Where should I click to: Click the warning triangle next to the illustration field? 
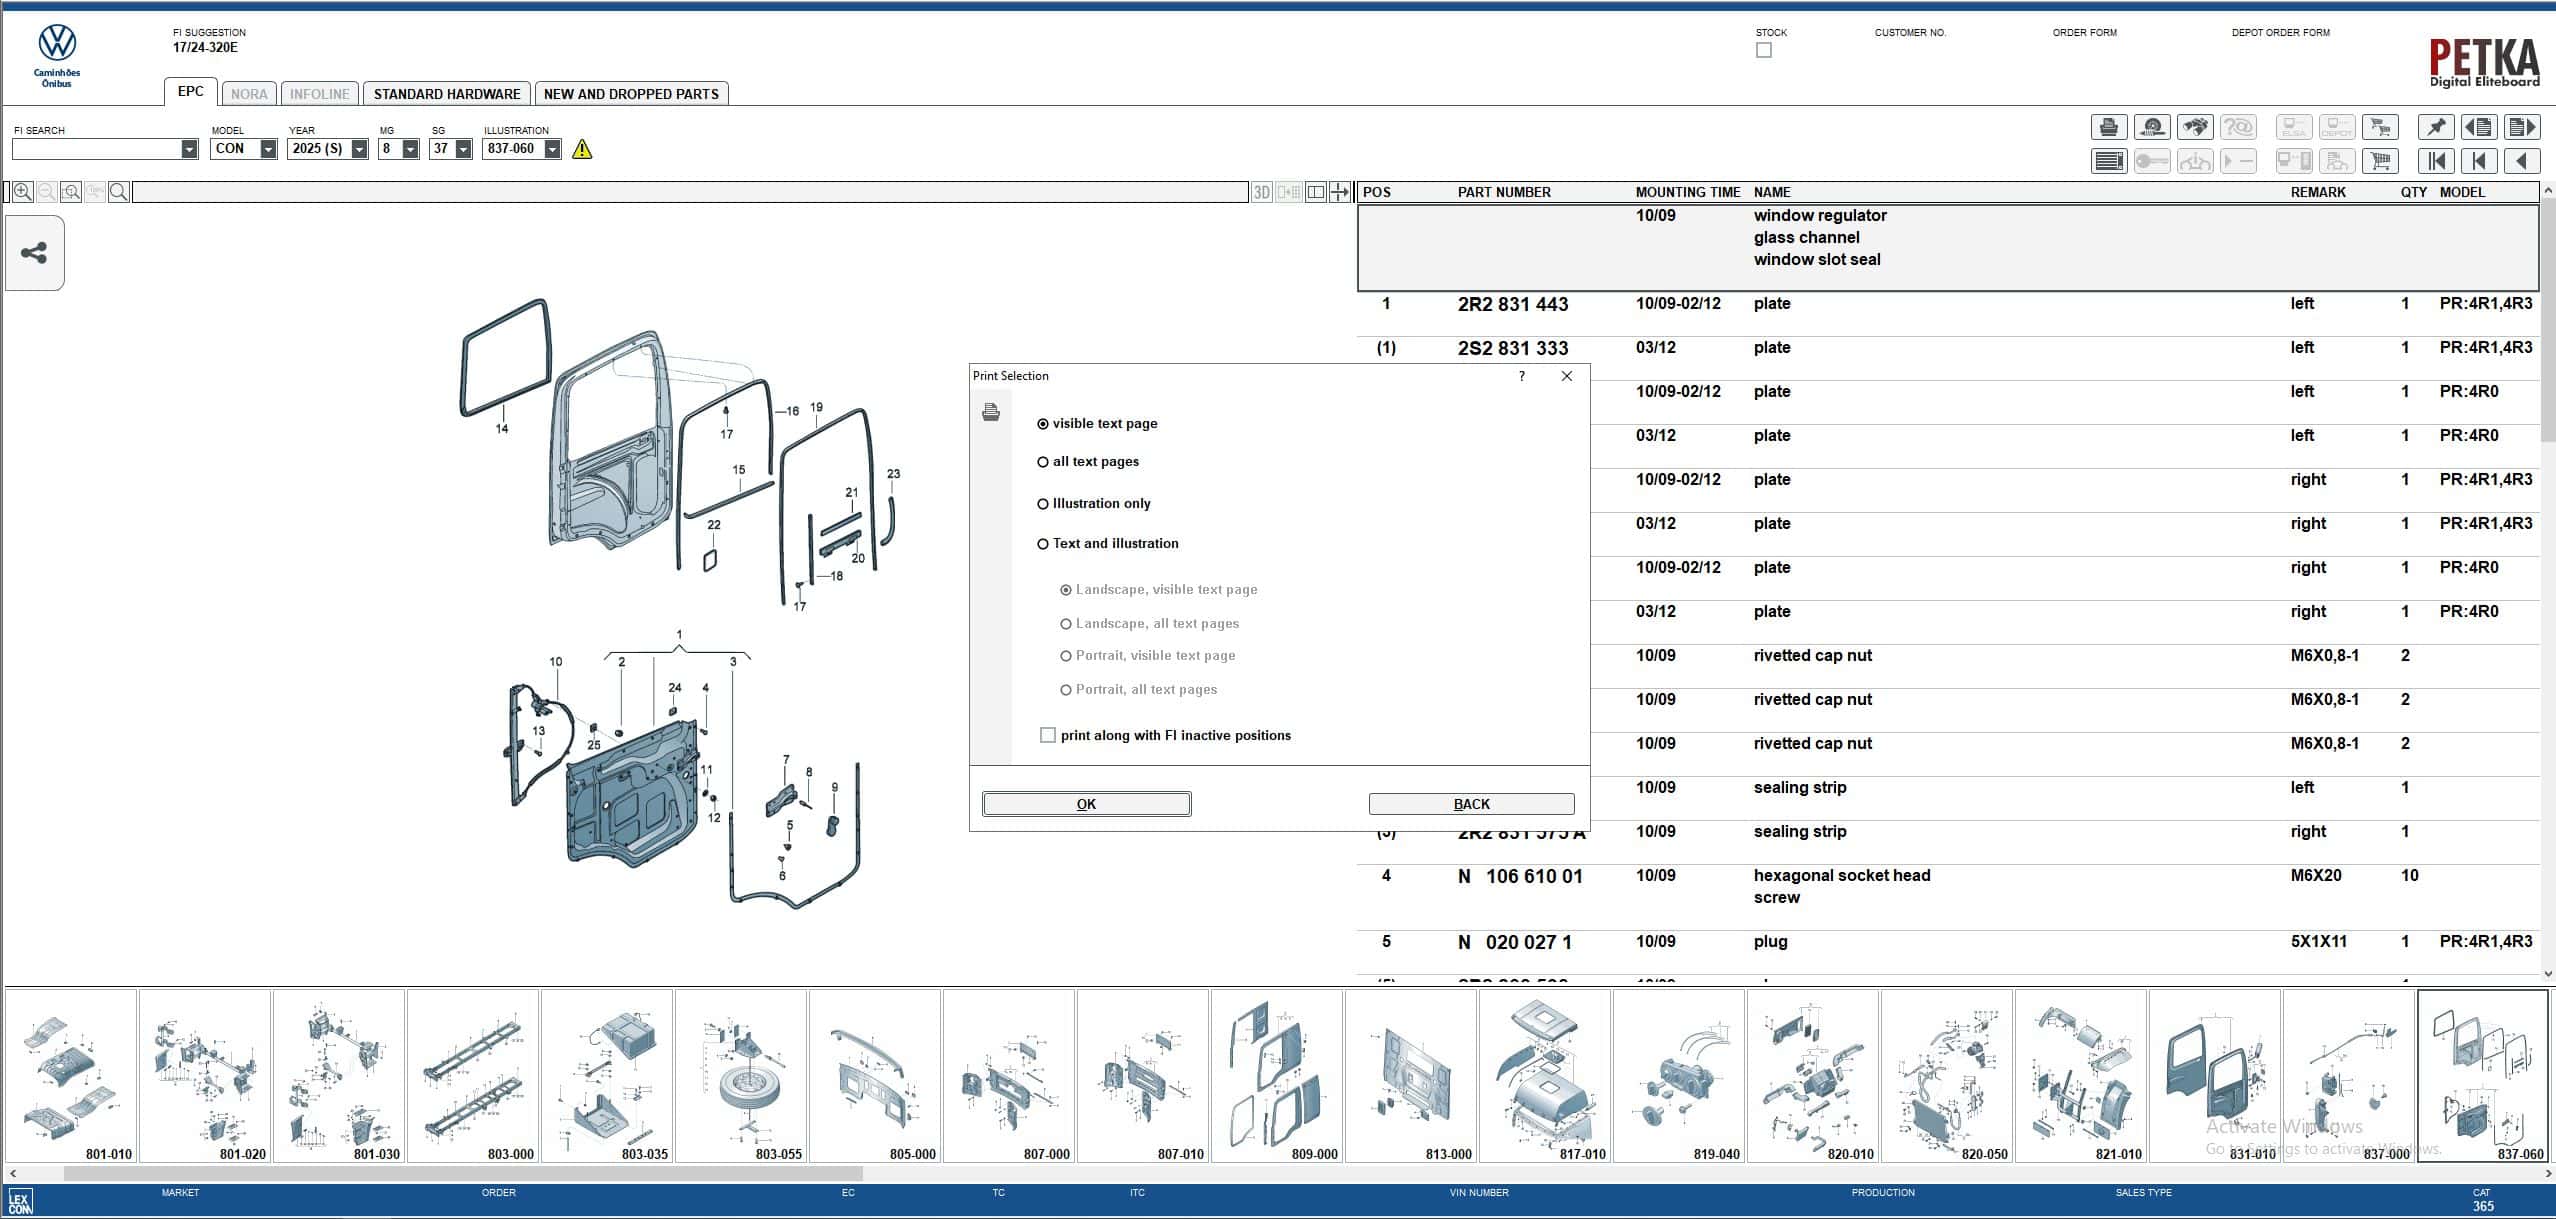point(583,149)
